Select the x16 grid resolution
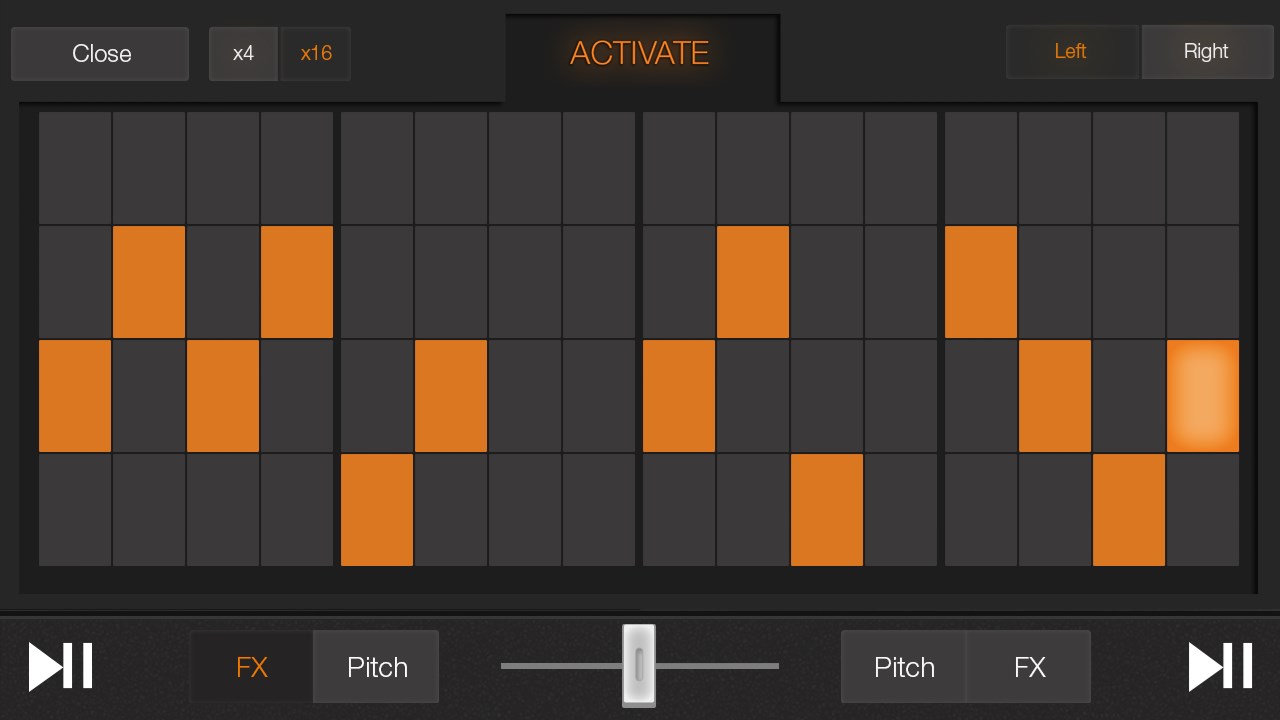This screenshot has height=720, width=1280. pyautogui.click(x=316, y=54)
